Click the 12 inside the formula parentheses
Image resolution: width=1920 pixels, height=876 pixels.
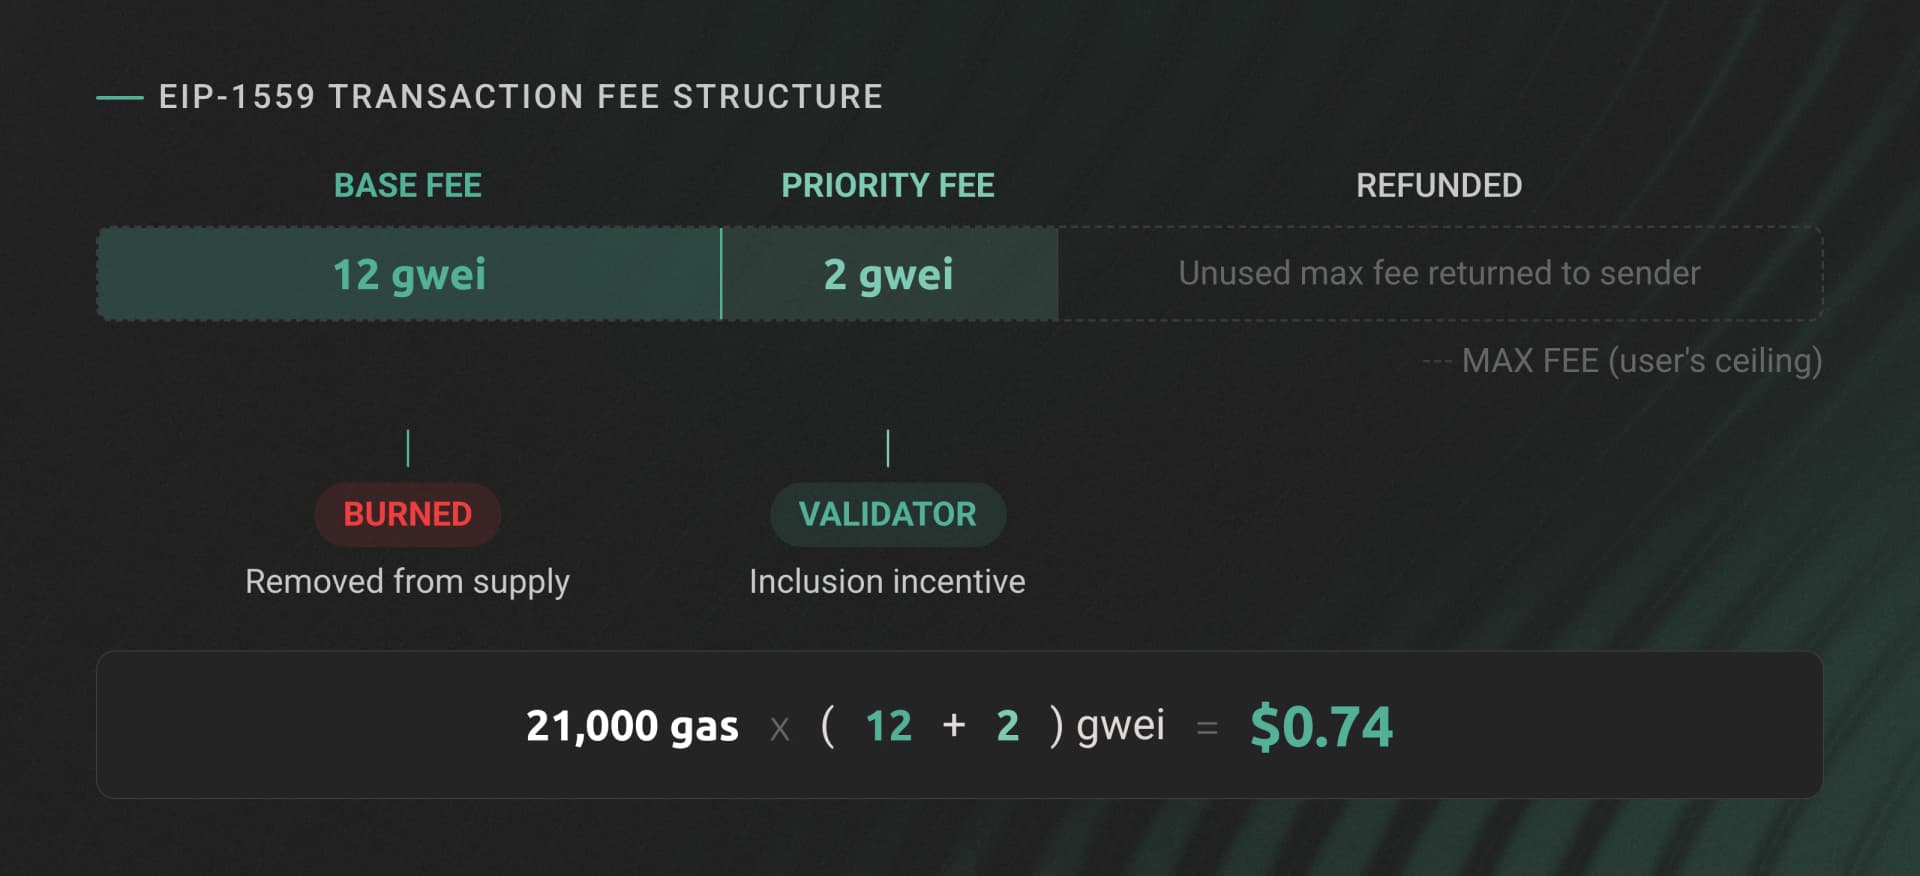pyautogui.click(x=888, y=726)
